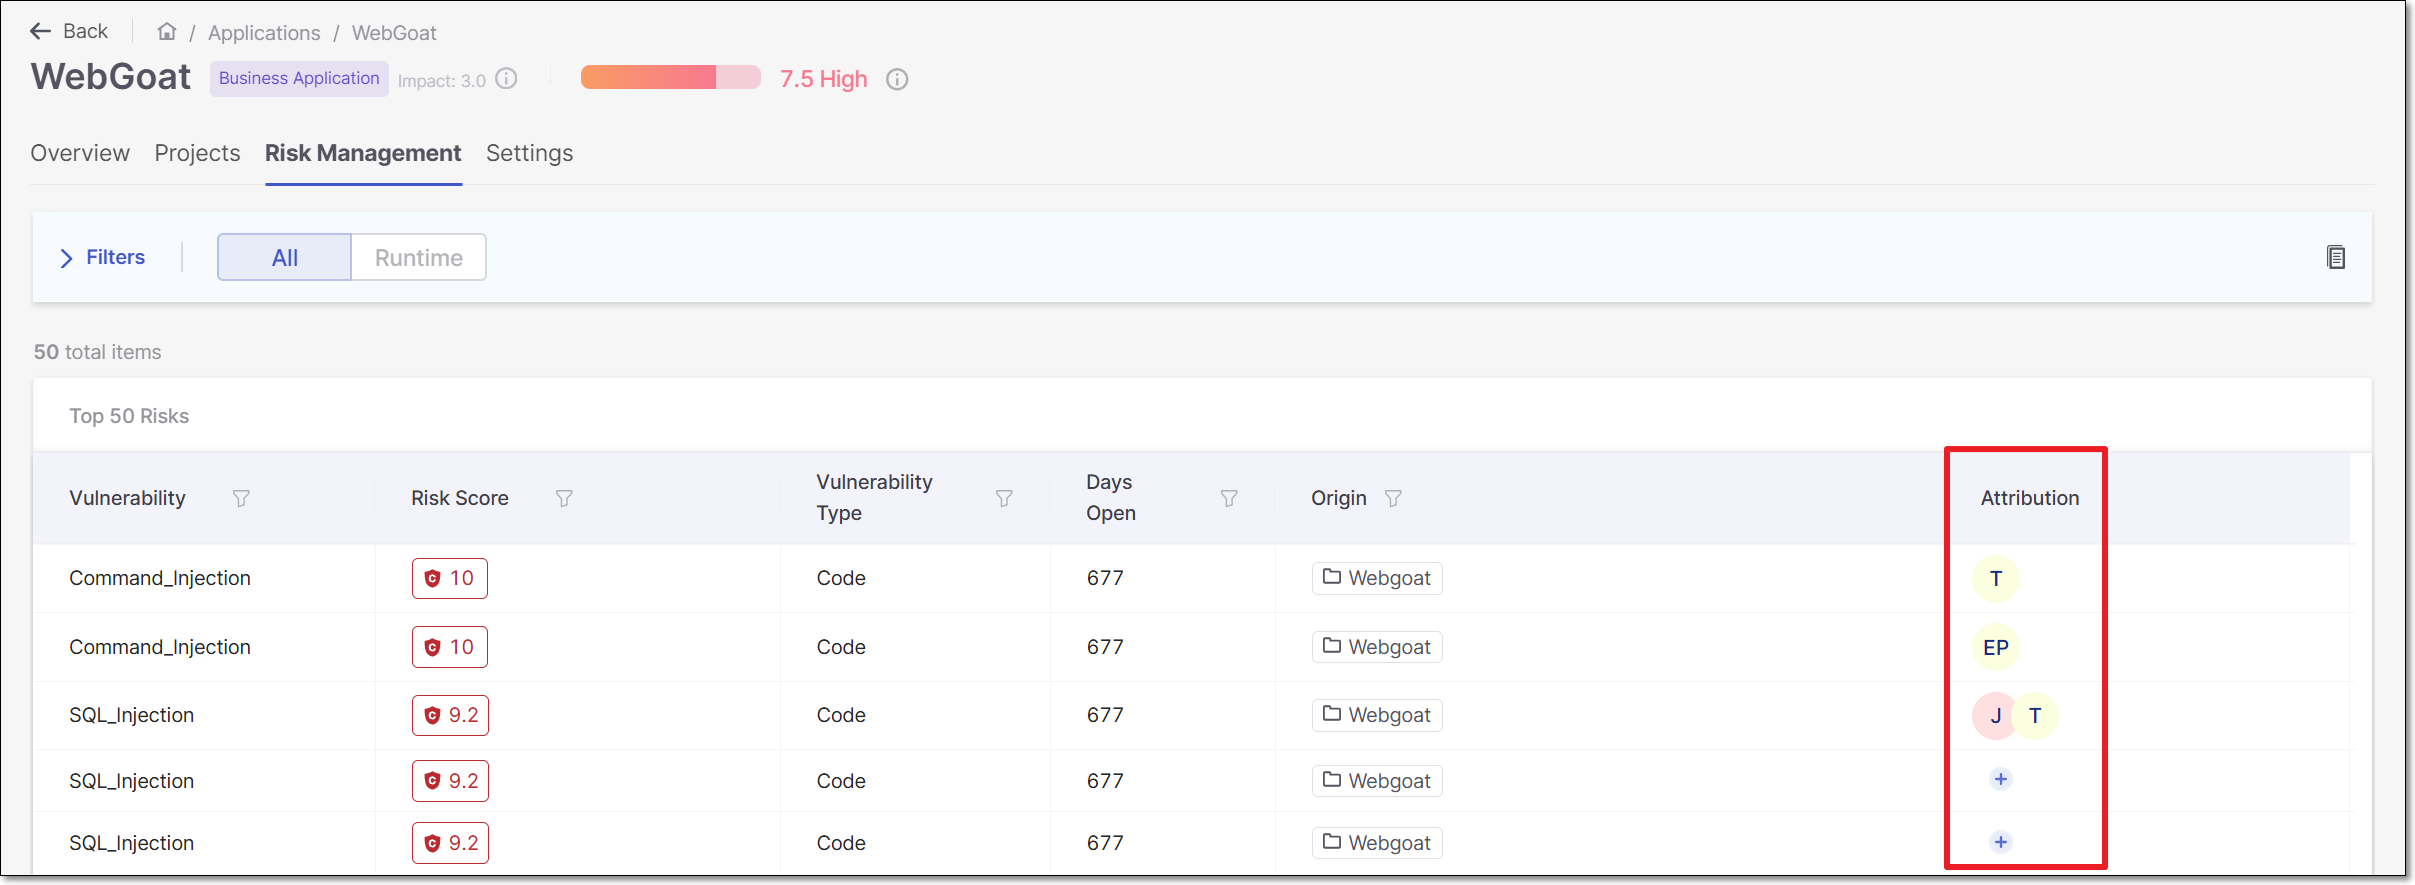The image size is (2415, 885).
Task: Click info icon beside 7.5 High
Action: click(897, 80)
